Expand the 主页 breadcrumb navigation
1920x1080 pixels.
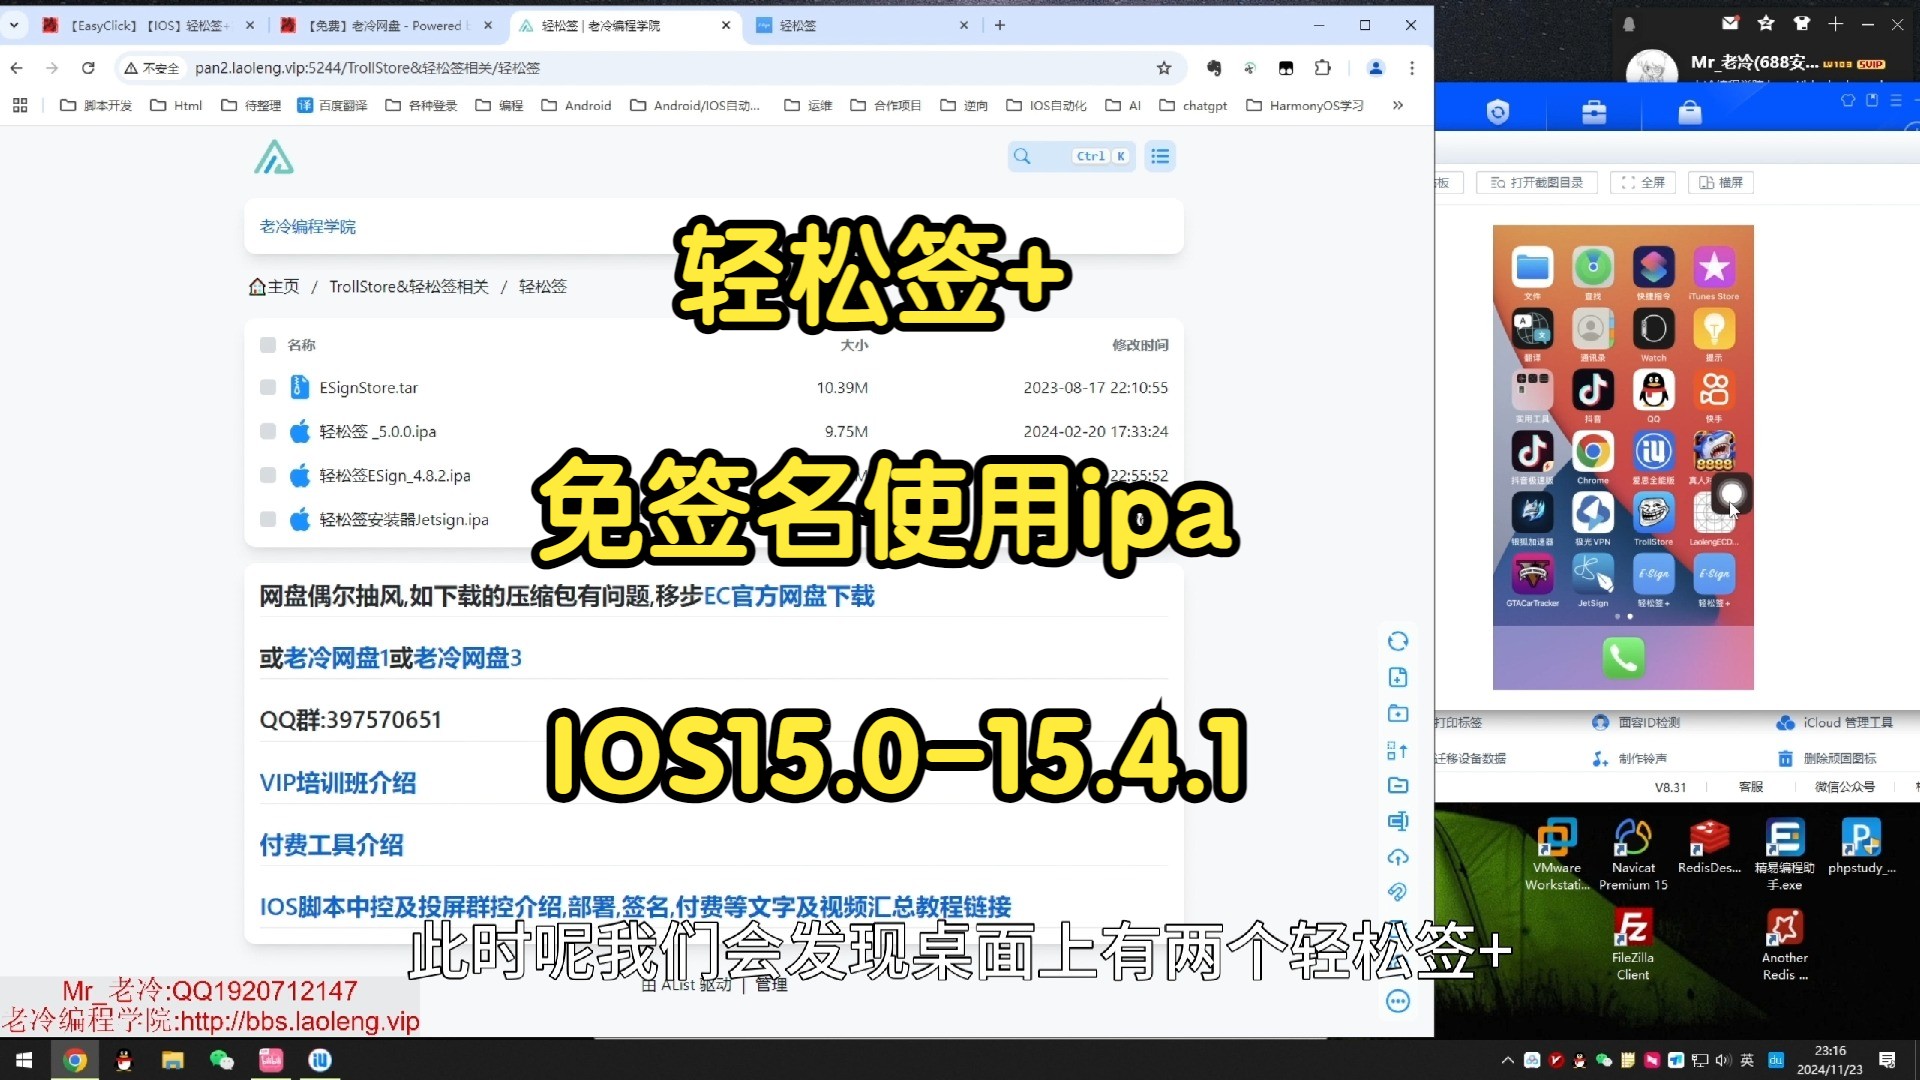tap(273, 286)
